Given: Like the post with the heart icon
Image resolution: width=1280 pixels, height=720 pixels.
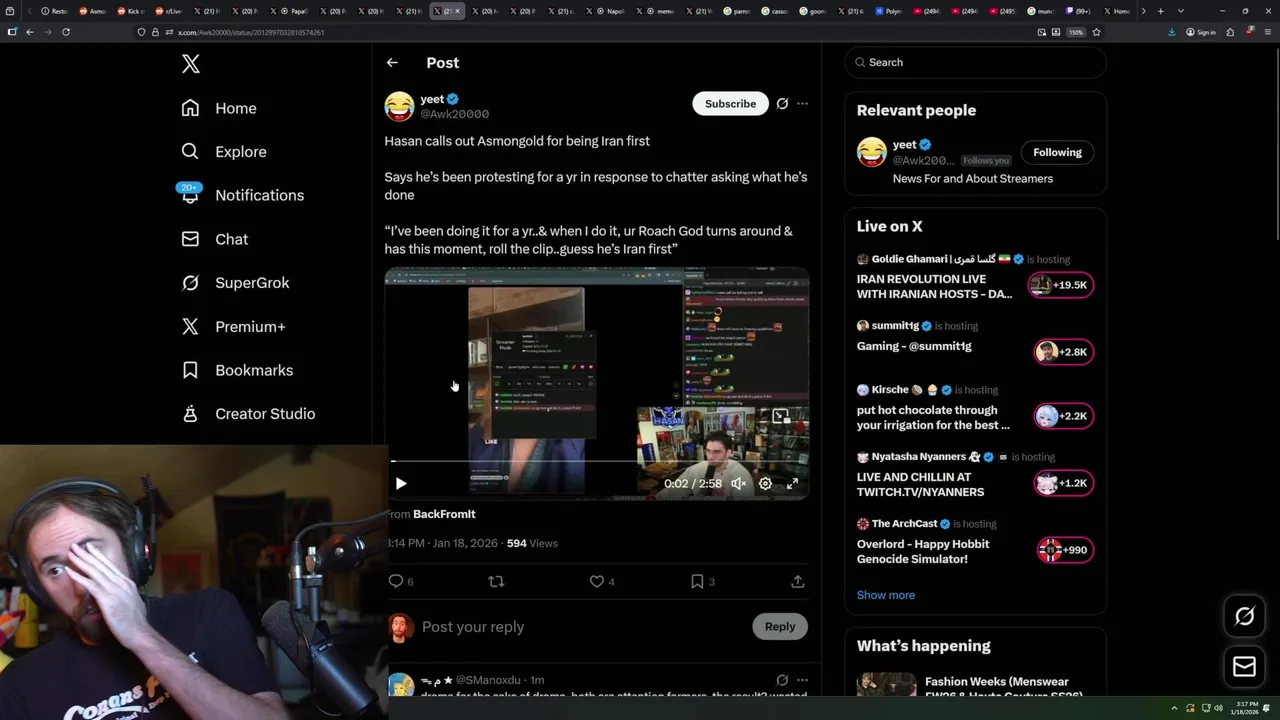Looking at the screenshot, I should pyautogui.click(x=597, y=581).
